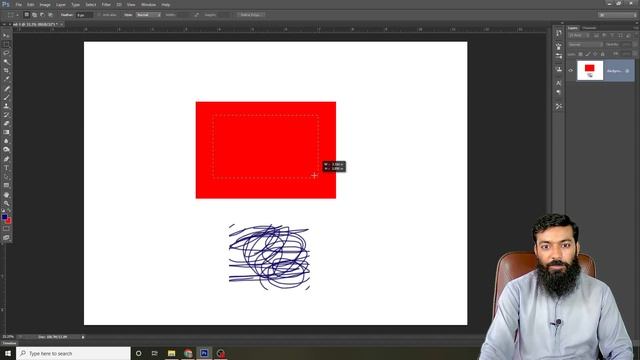Screen dimensions: 640x360
Task: Open the Edit menu
Action: click(31, 4)
